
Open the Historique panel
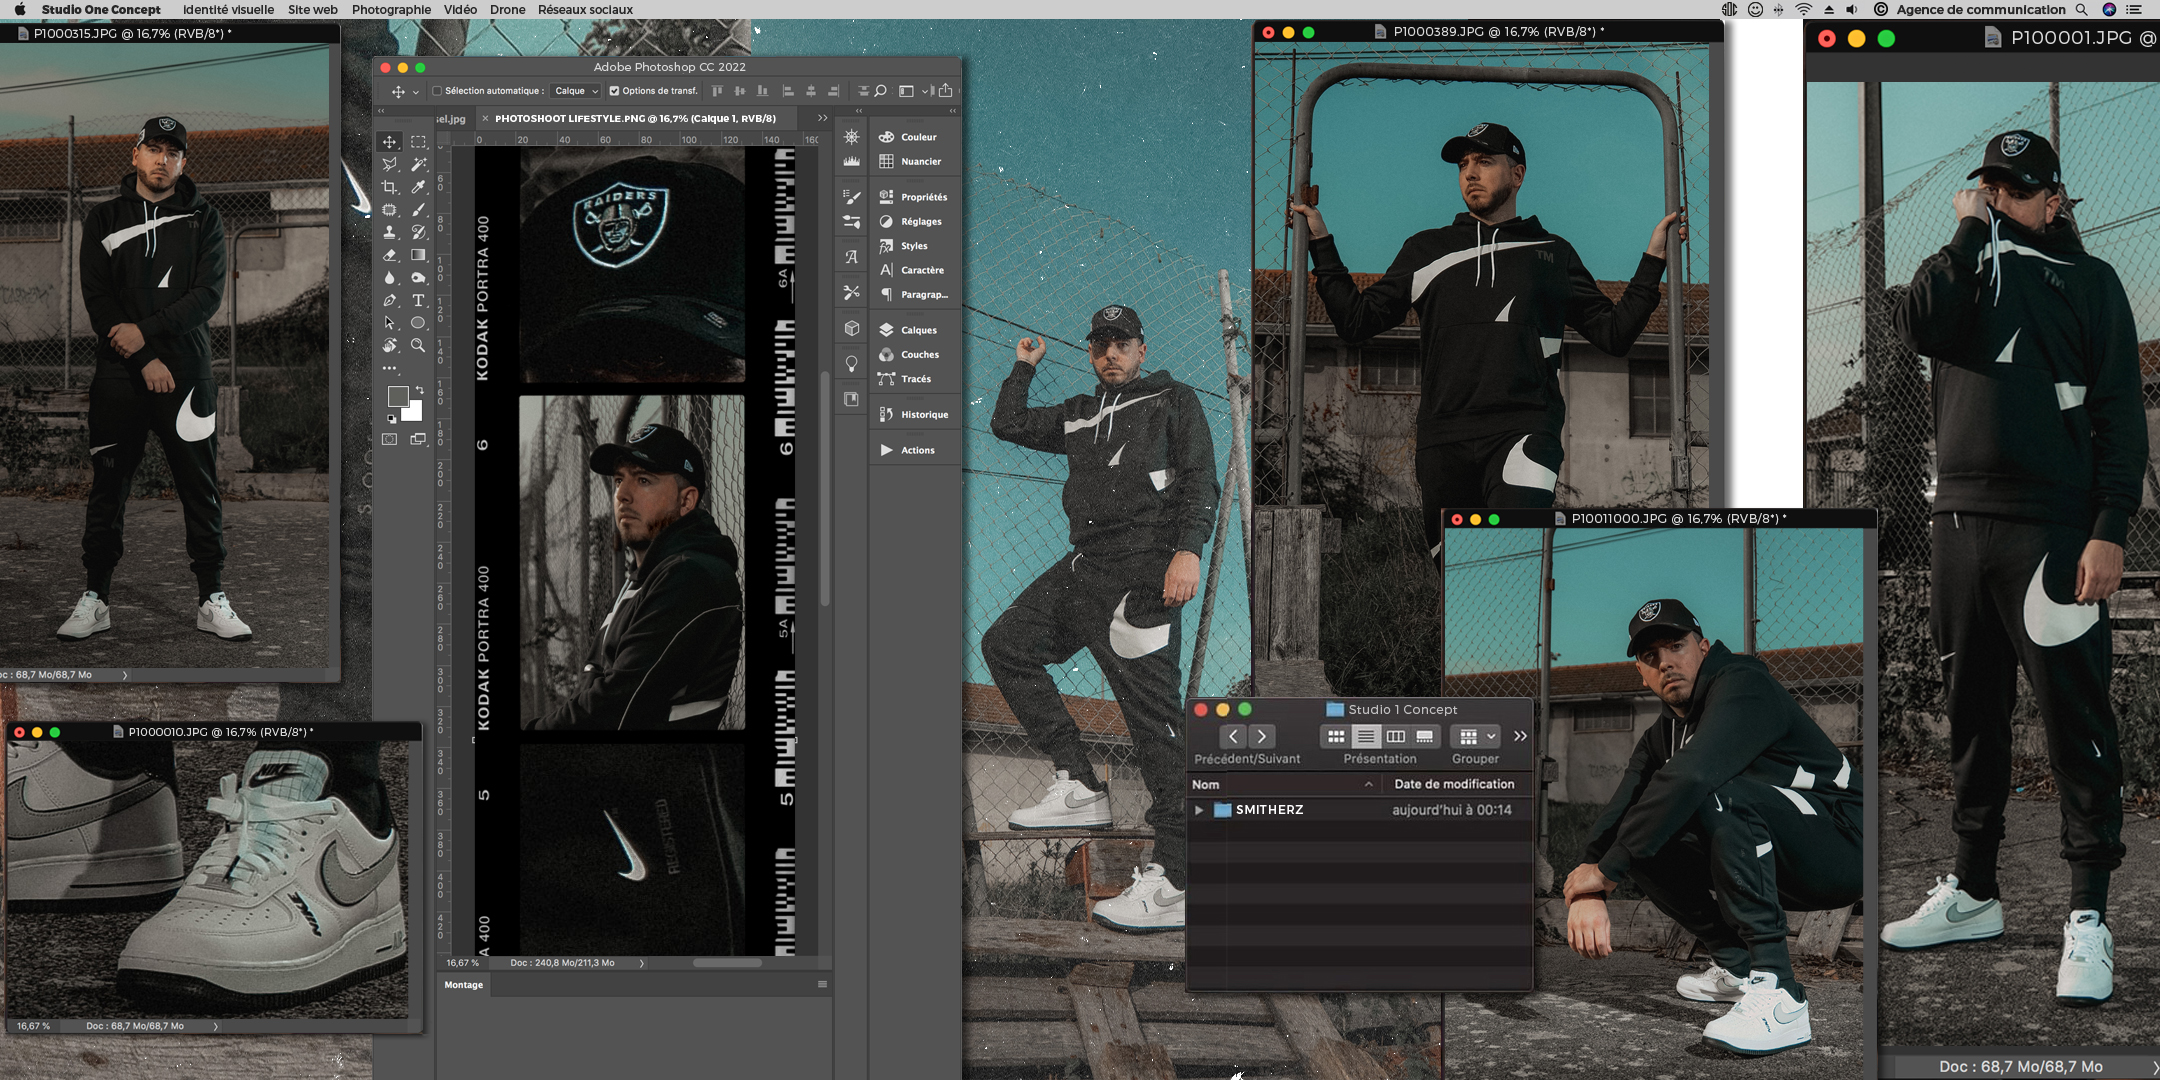(913, 414)
